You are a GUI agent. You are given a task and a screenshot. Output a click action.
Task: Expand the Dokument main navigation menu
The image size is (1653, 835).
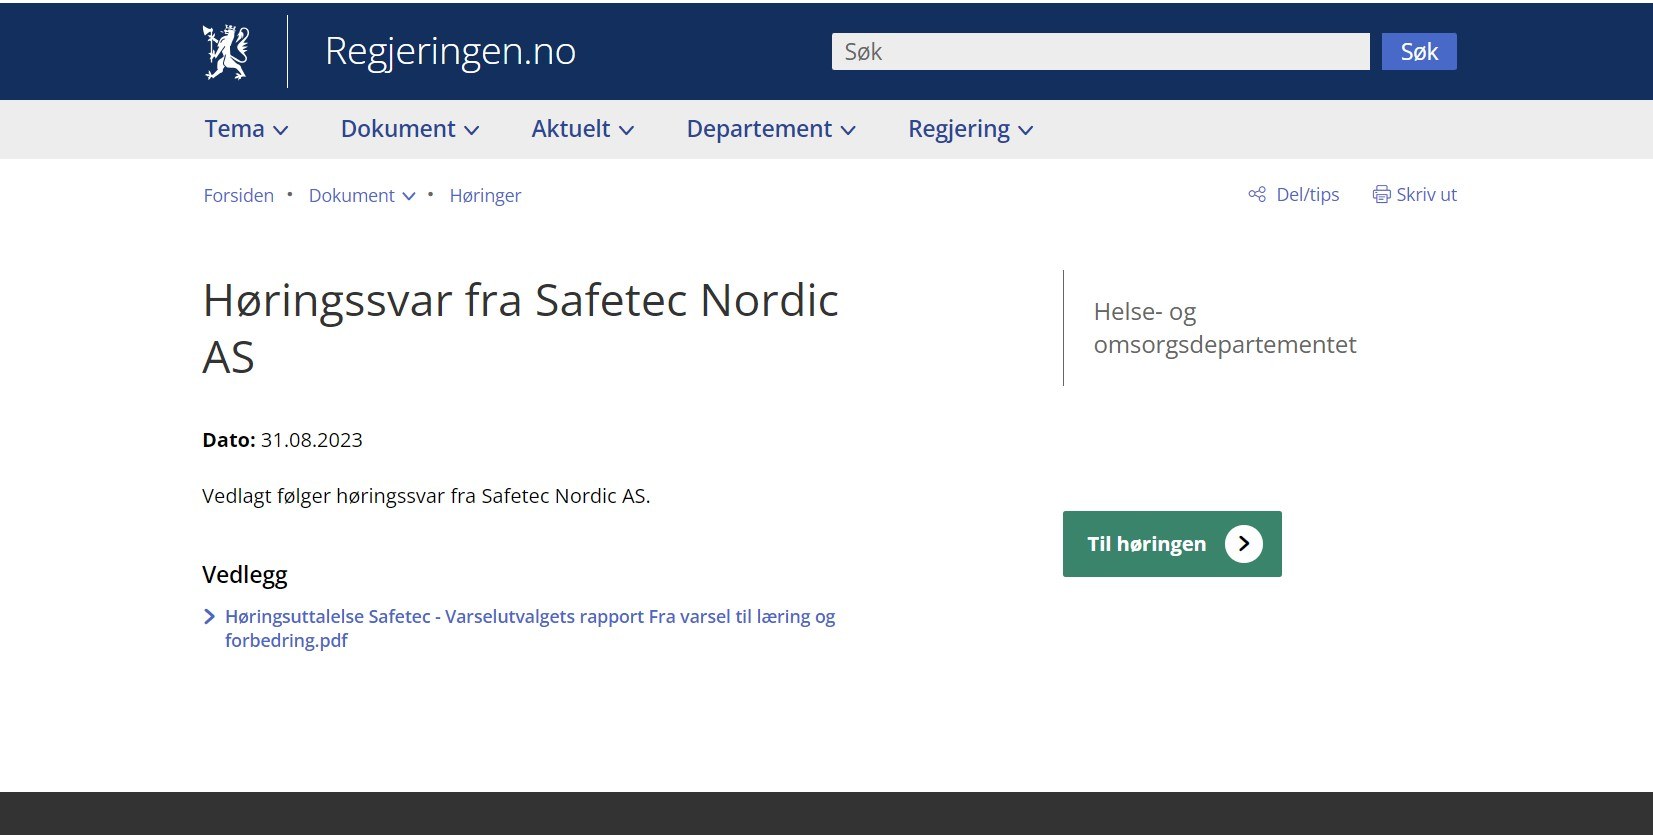coord(410,129)
